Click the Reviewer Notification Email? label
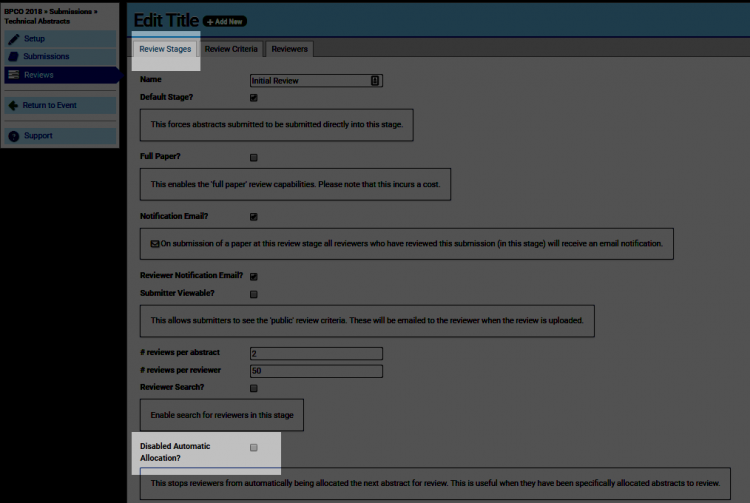 coord(191,275)
